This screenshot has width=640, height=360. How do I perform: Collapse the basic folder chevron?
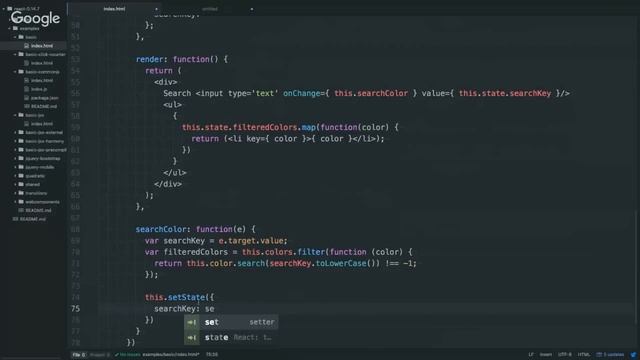(15, 37)
